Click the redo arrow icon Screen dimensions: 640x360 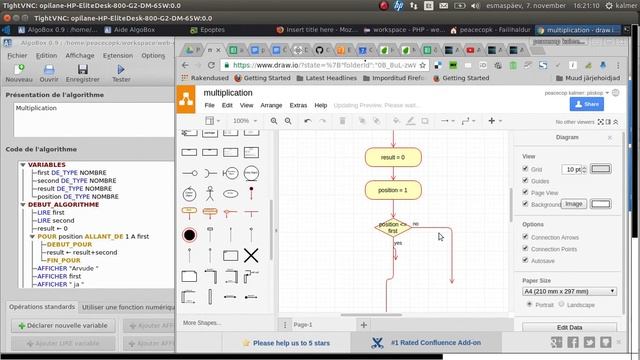click(x=322, y=121)
